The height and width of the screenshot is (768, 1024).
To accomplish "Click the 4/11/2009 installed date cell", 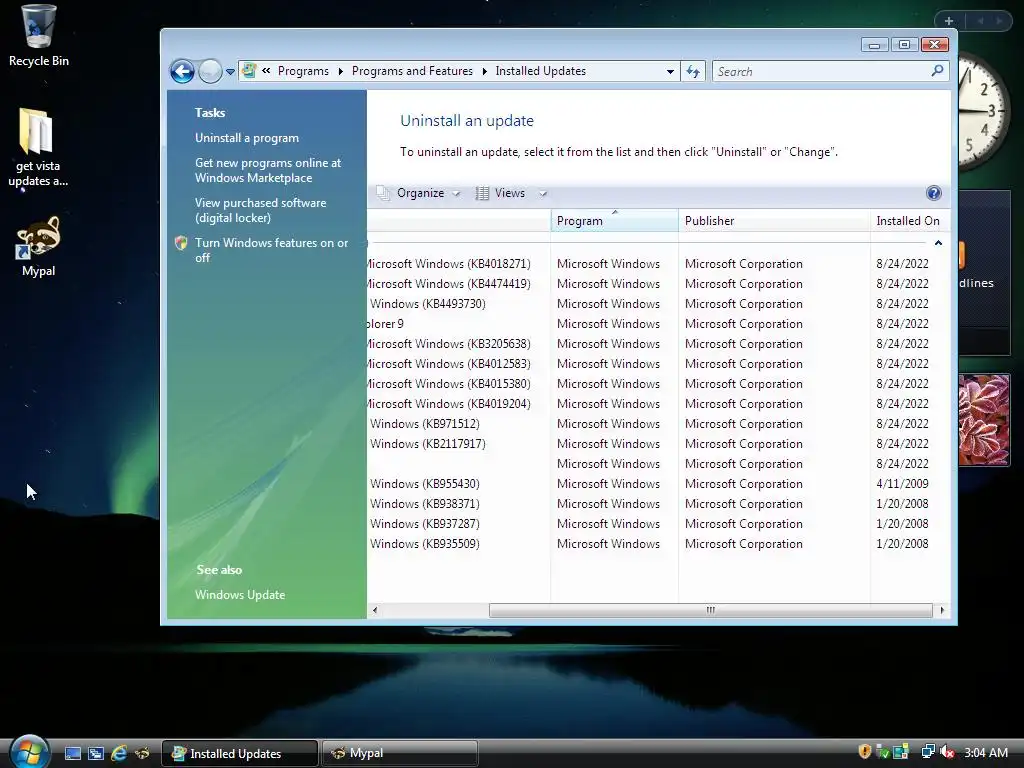I will pos(902,484).
